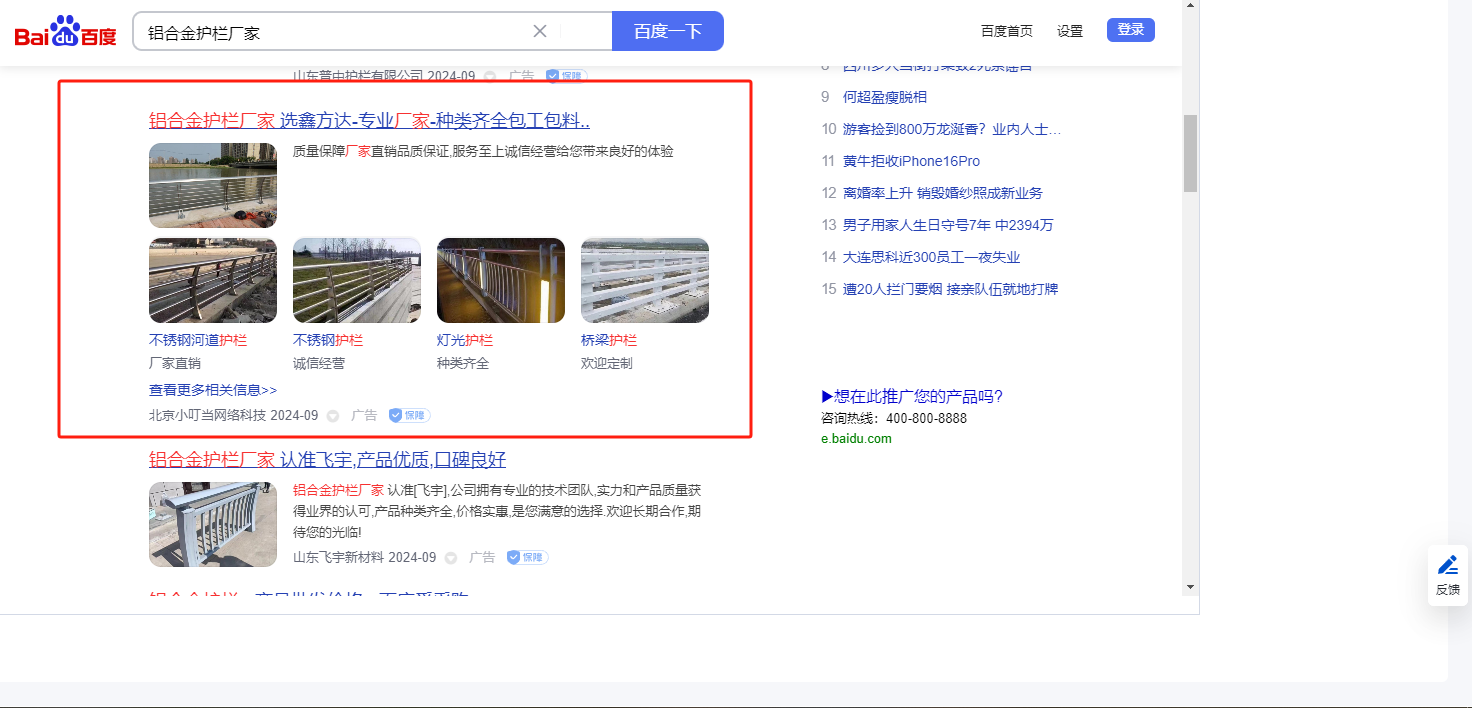
Task: Open result title 认准飞宇,产品优质,口碑良好
Action: tap(392, 460)
